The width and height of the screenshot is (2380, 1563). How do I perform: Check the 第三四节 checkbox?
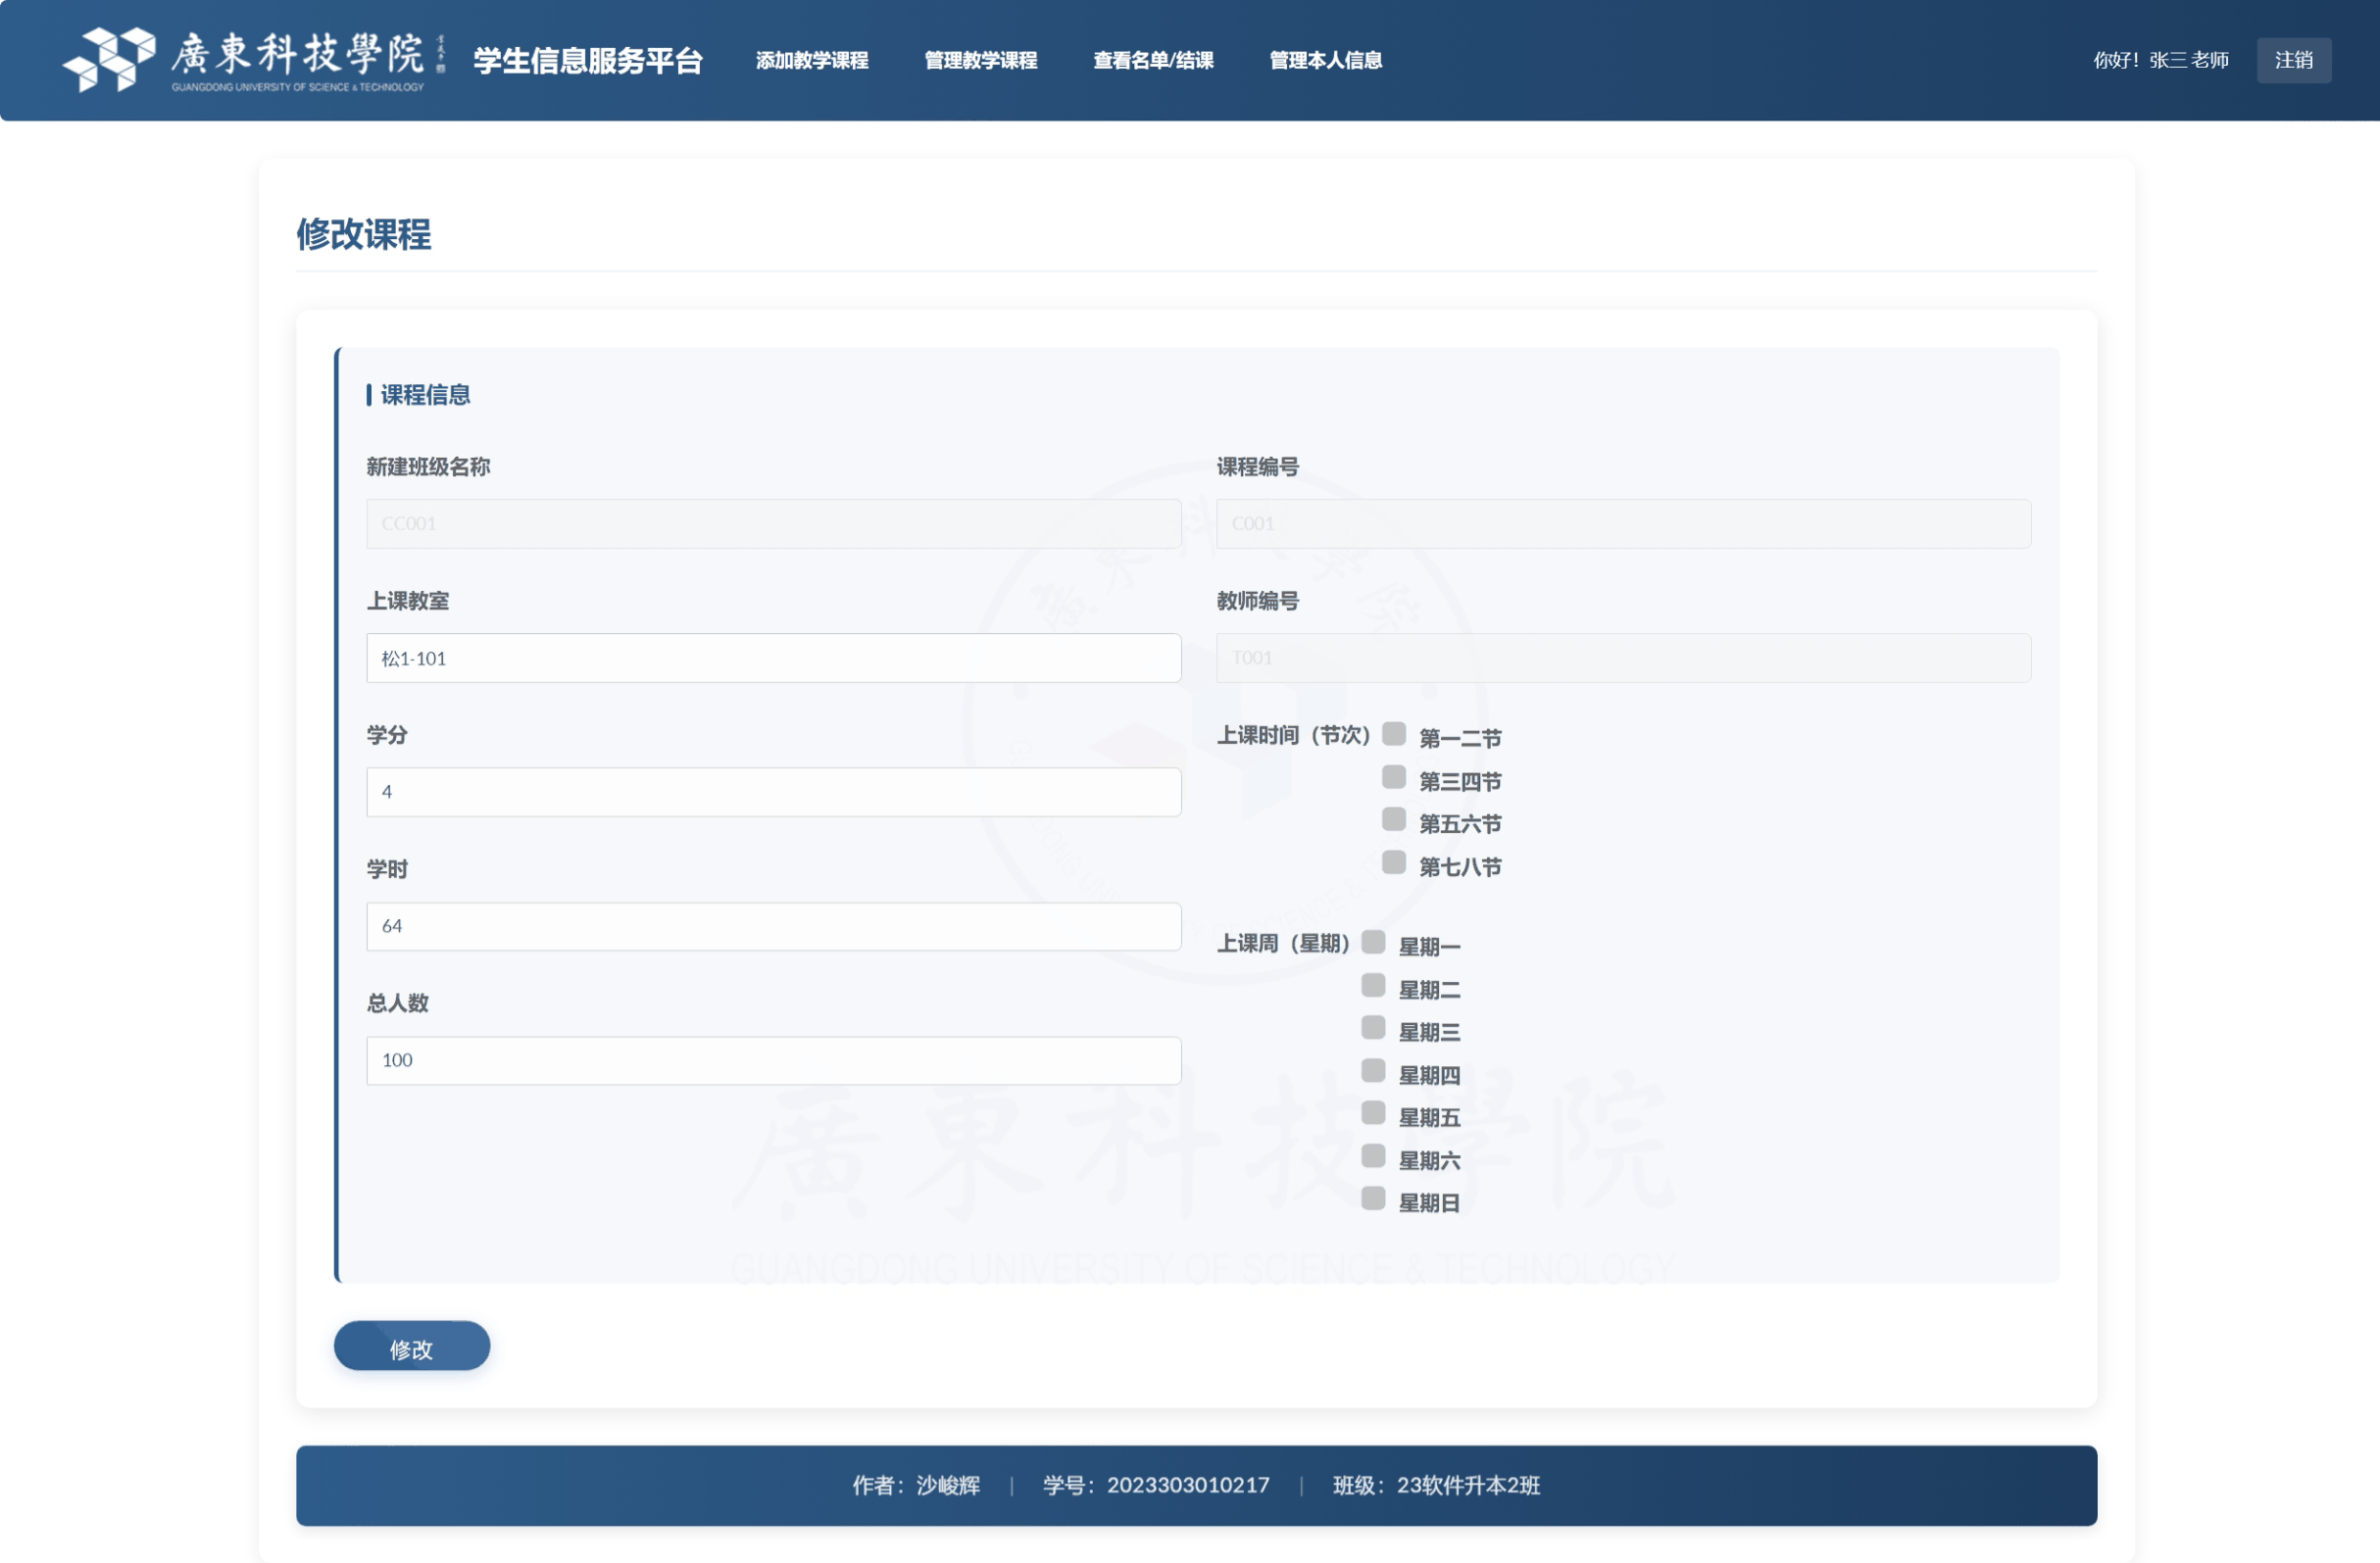1393,777
